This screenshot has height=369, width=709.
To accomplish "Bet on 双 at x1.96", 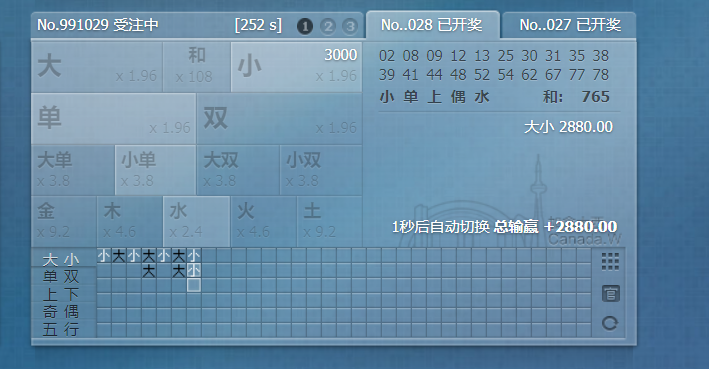I will (279, 118).
